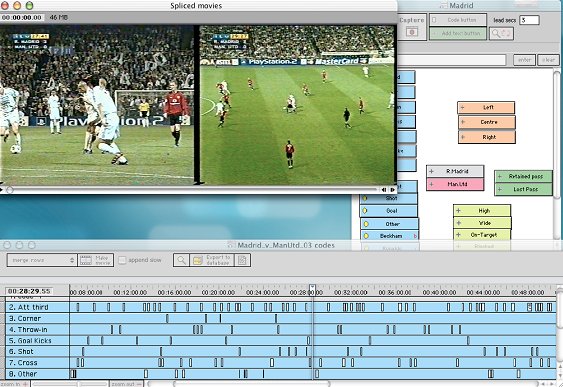Expand the R.Madrid label plus marker
The image size is (563, 387).
(x=432, y=171)
